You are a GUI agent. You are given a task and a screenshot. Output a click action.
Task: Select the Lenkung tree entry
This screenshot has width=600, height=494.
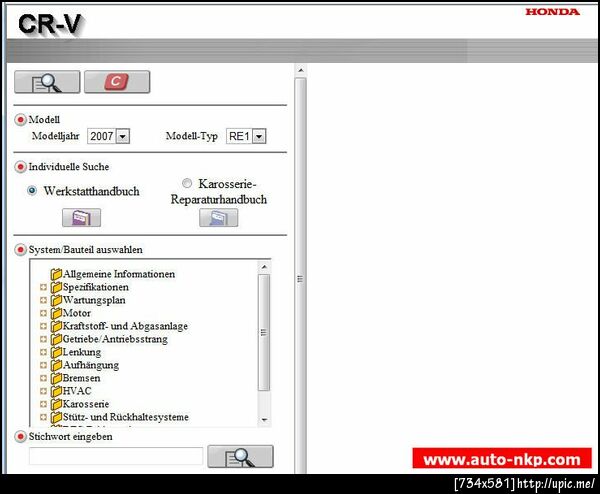82,352
